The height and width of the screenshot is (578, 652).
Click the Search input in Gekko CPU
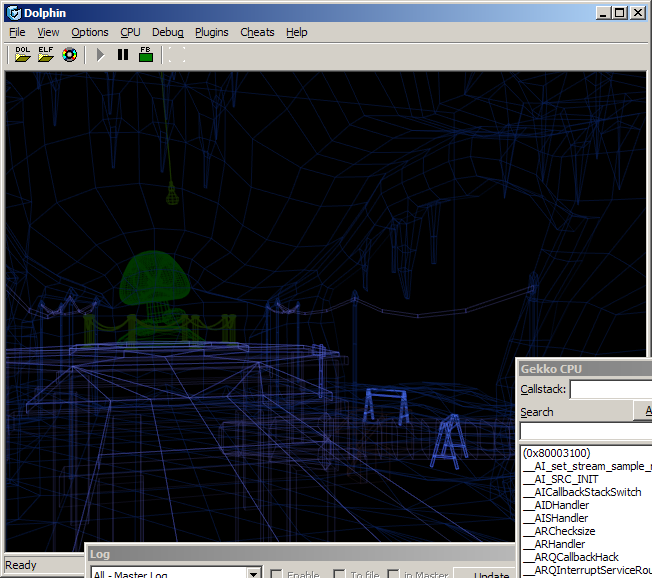coord(586,431)
